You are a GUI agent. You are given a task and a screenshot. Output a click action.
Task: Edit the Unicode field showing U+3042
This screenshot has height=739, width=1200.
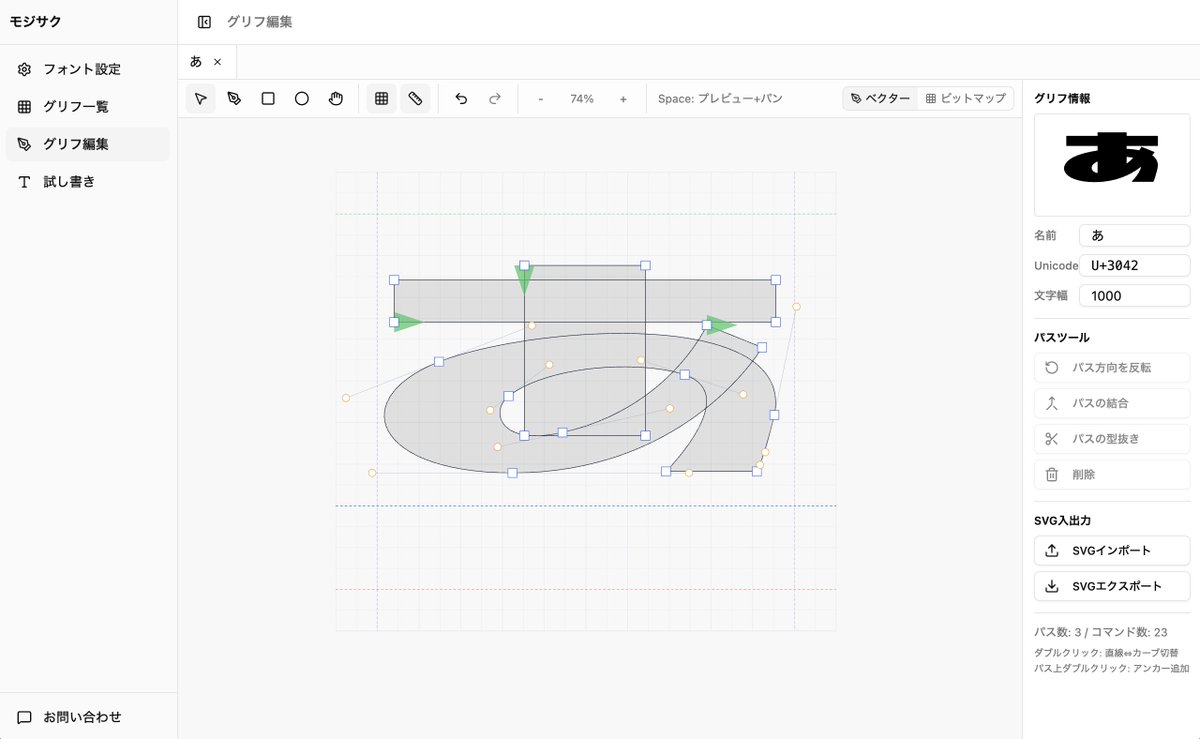click(1134, 265)
